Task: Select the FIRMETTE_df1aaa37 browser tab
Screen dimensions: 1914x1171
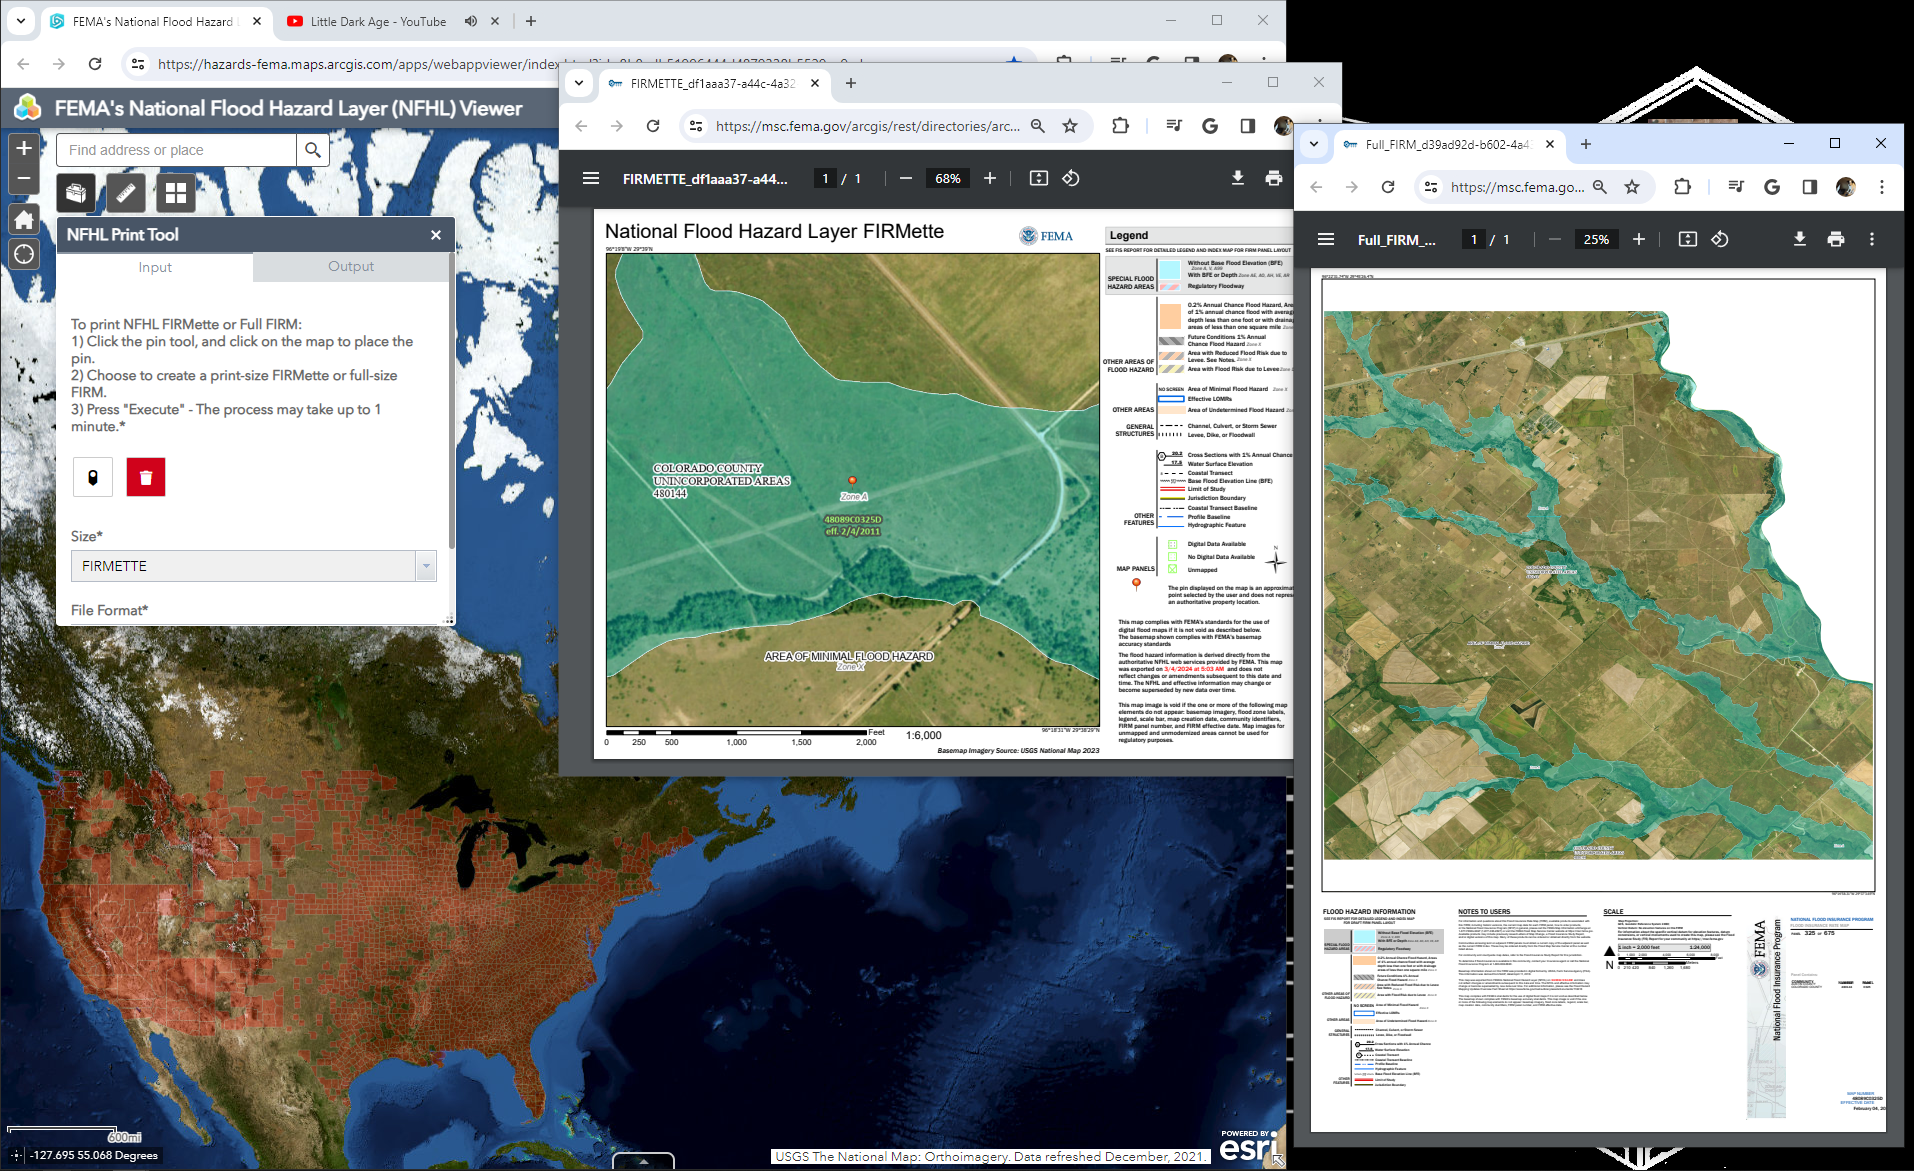Action: tap(712, 83)
